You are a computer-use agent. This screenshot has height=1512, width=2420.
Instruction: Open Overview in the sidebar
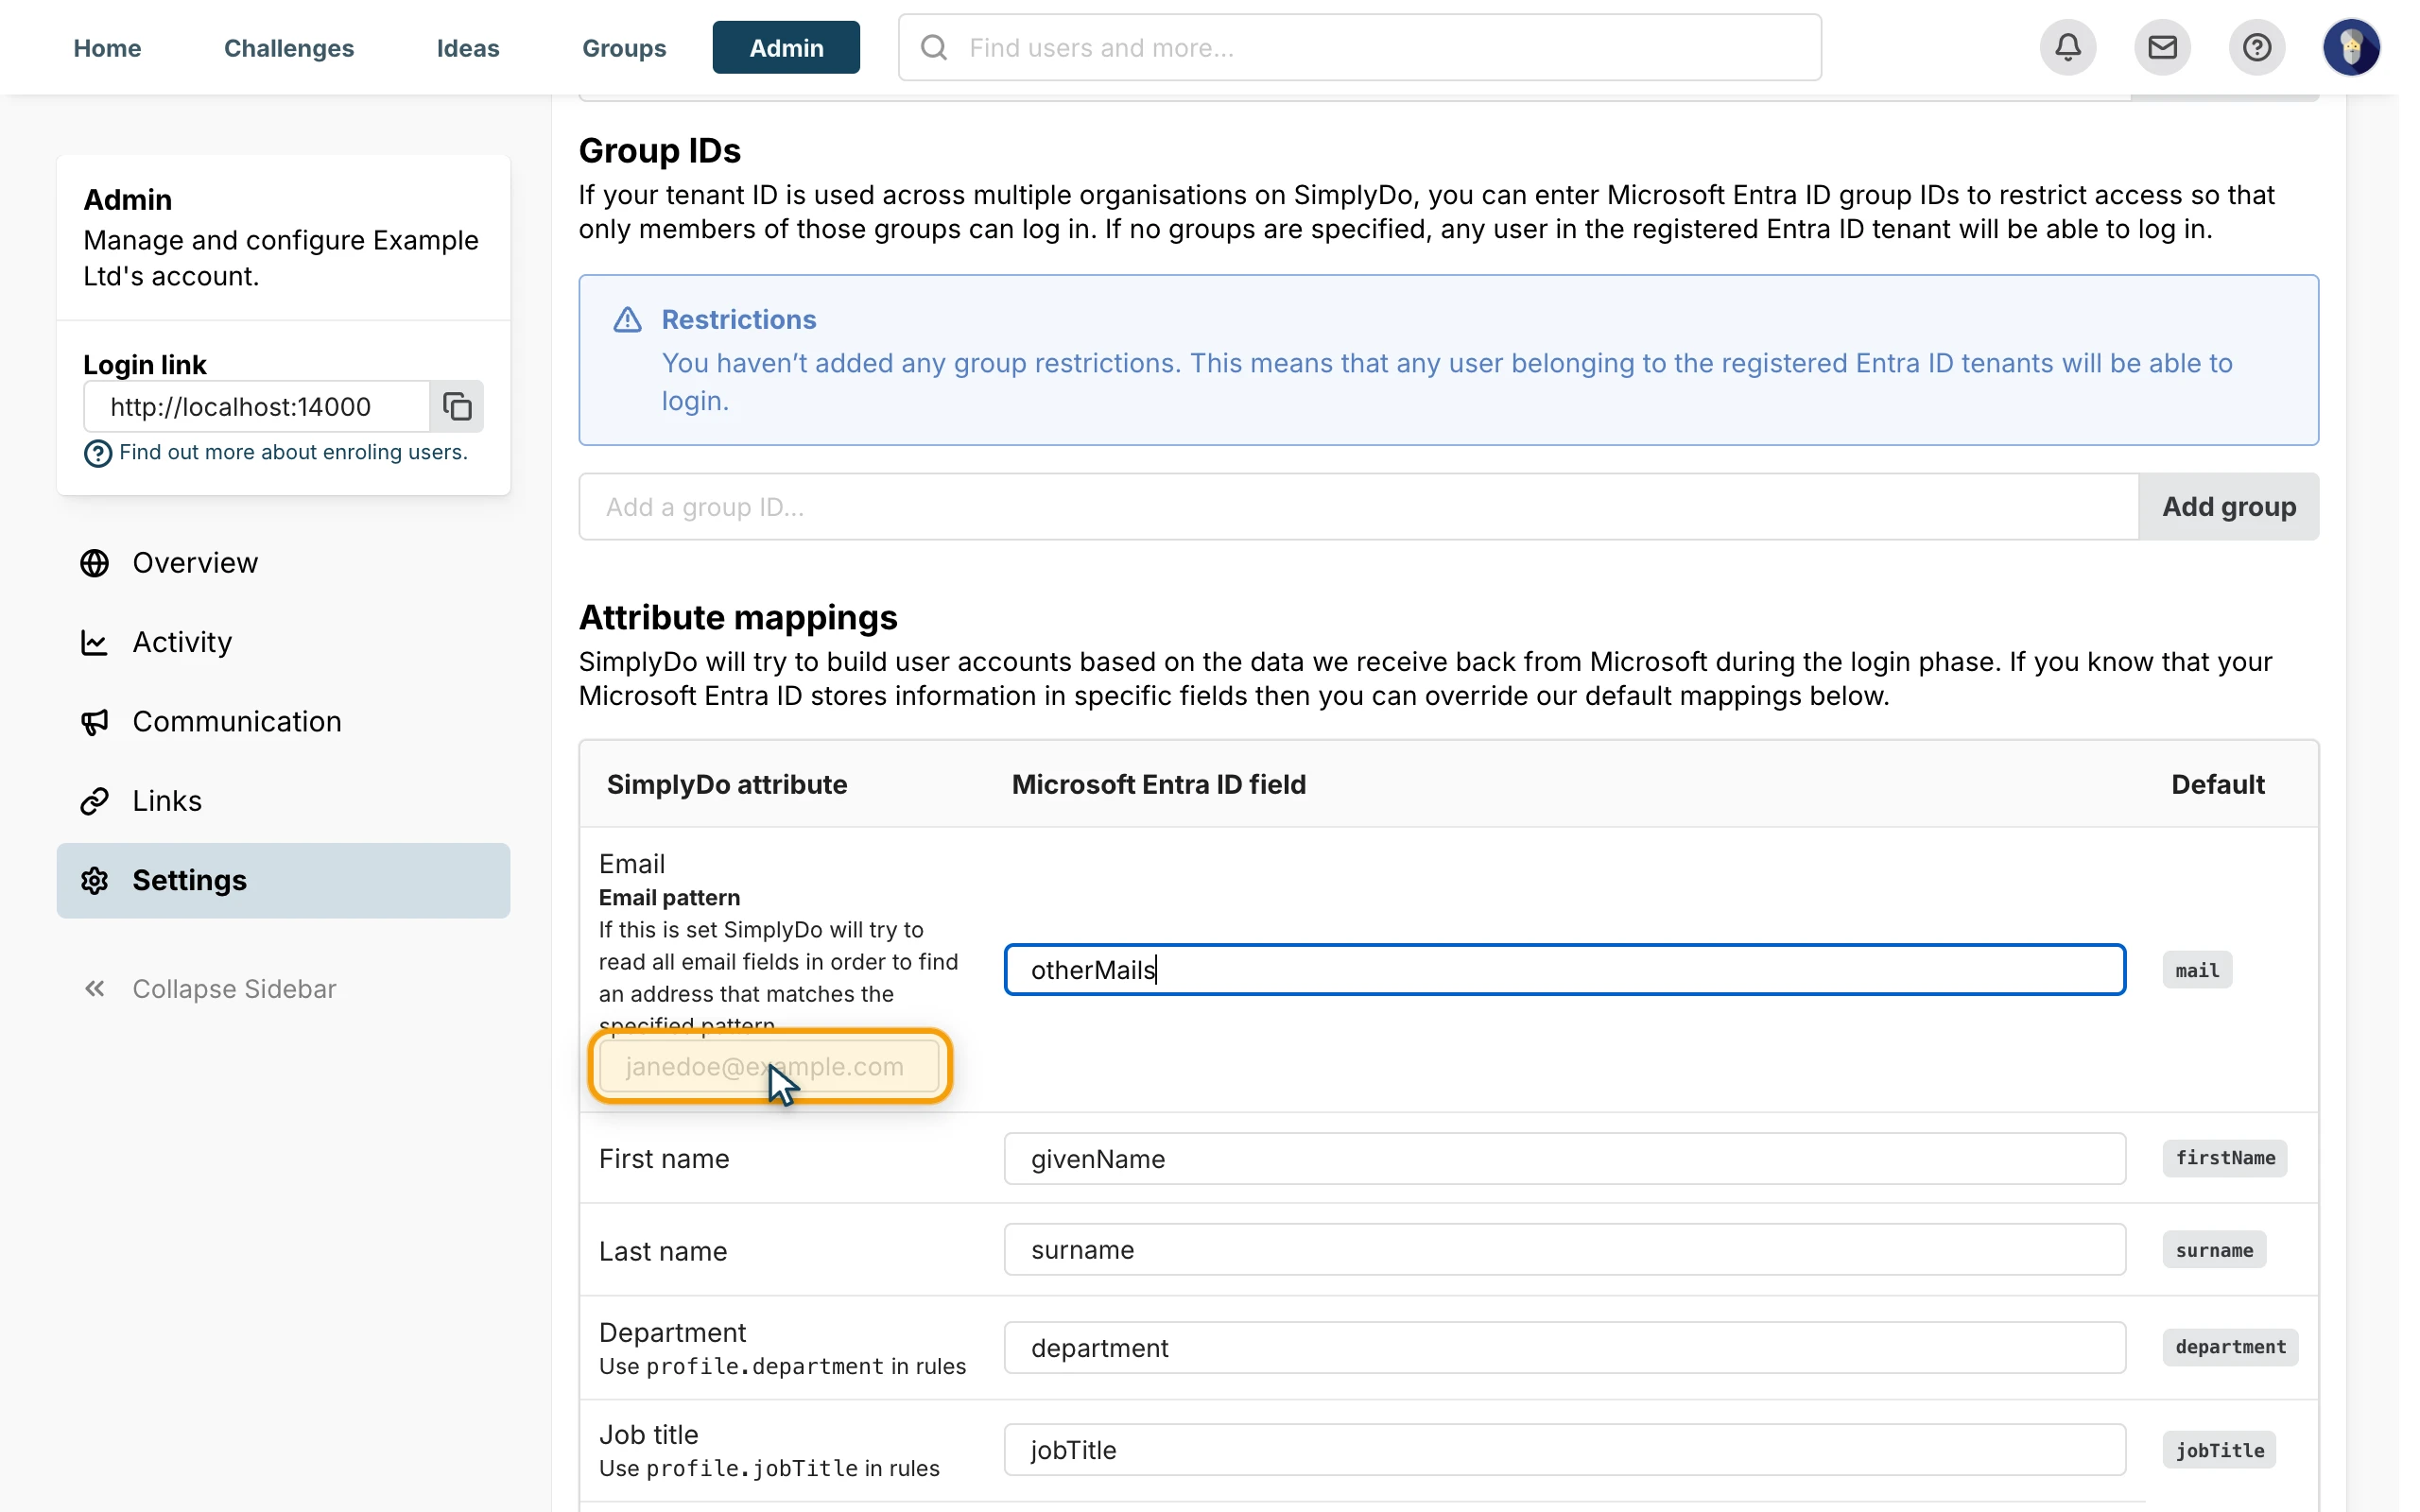[x=283, y=563]
